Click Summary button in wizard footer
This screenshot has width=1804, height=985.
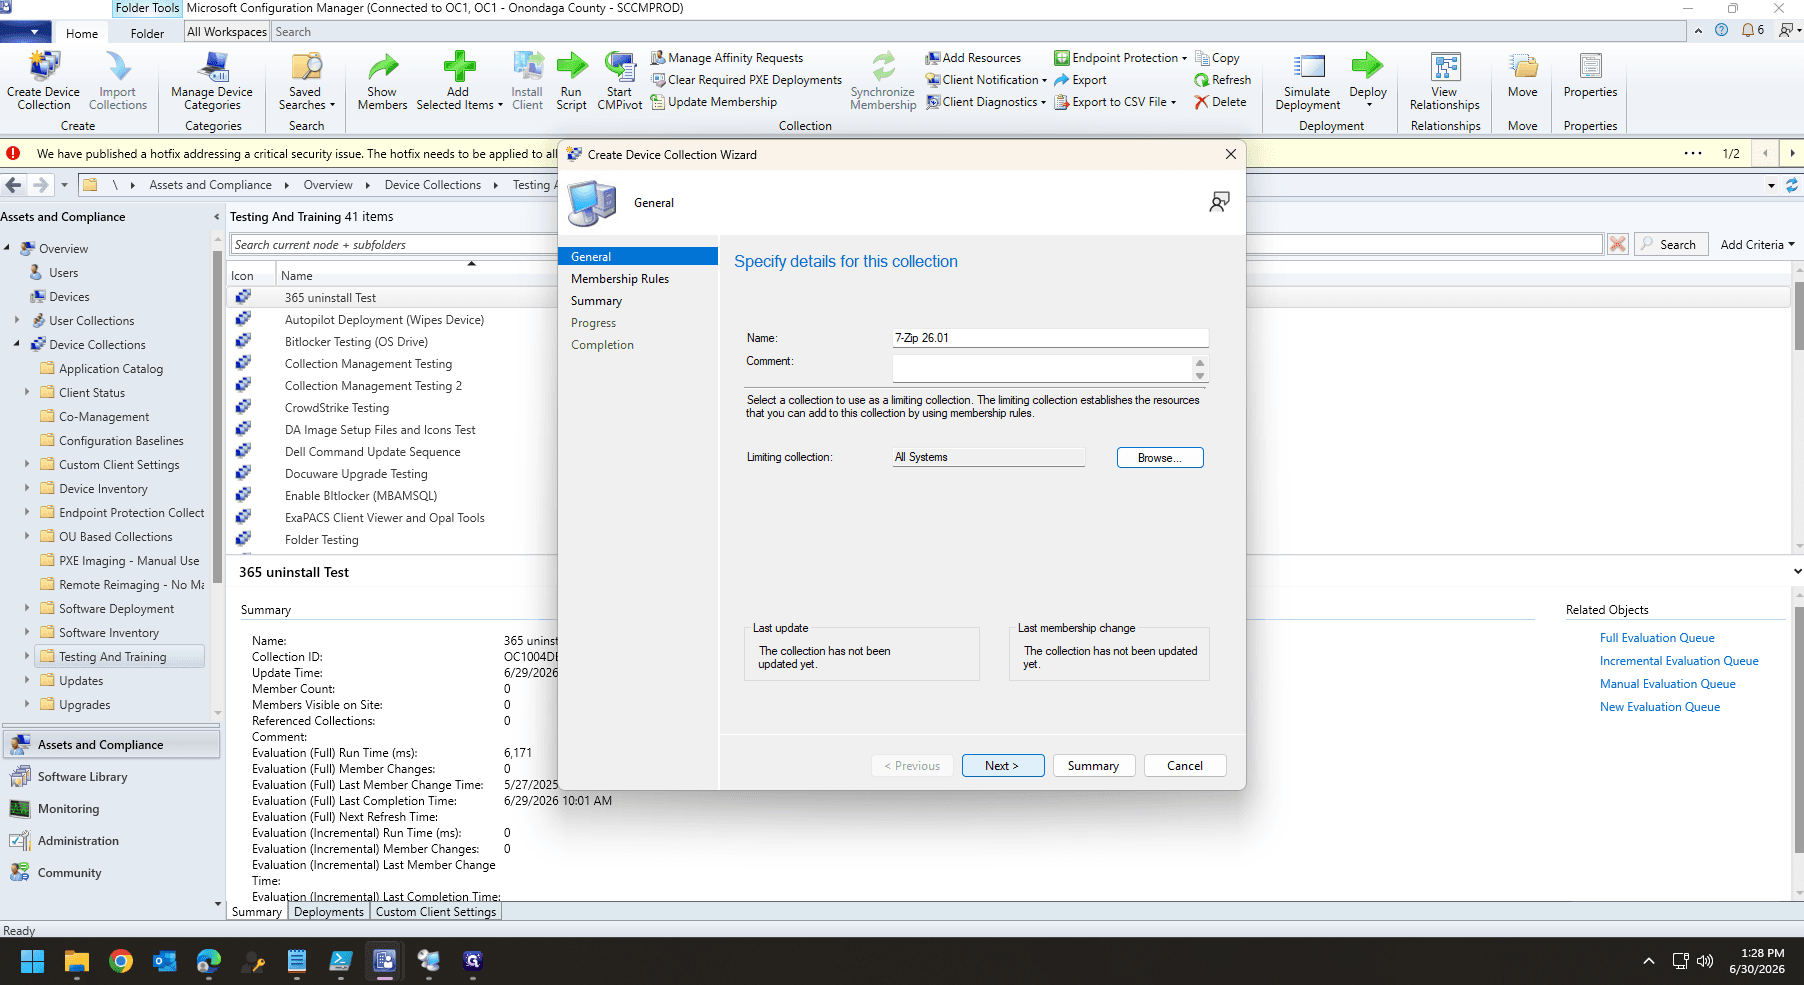pos(1093,766)
